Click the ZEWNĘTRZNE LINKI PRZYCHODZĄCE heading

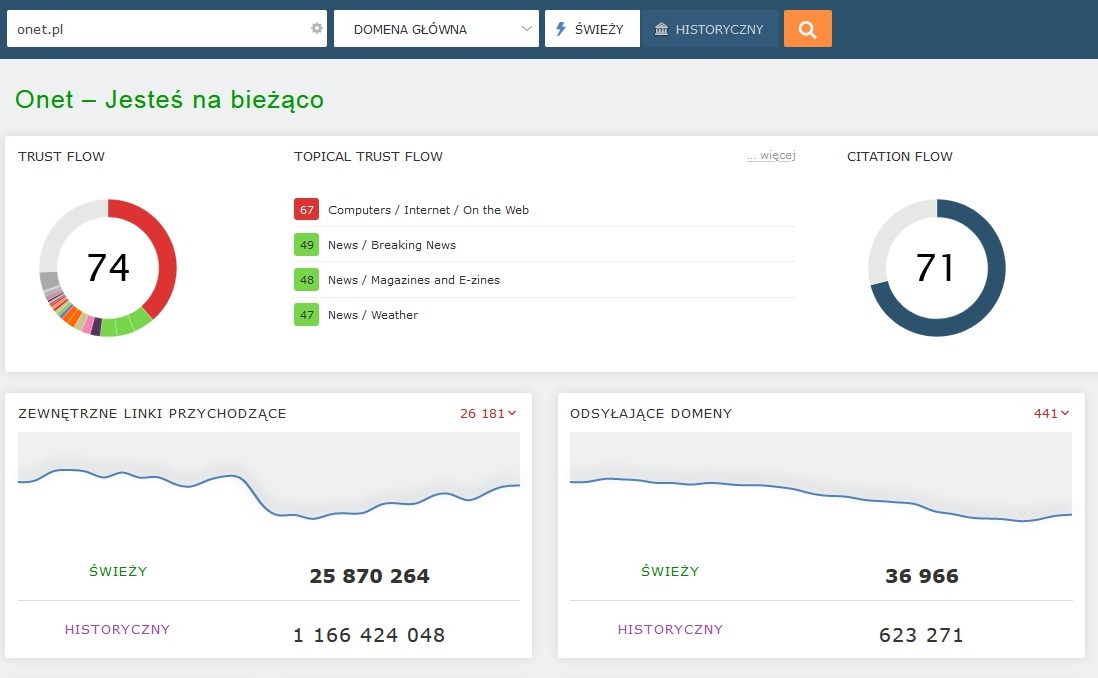coord(153,413)
